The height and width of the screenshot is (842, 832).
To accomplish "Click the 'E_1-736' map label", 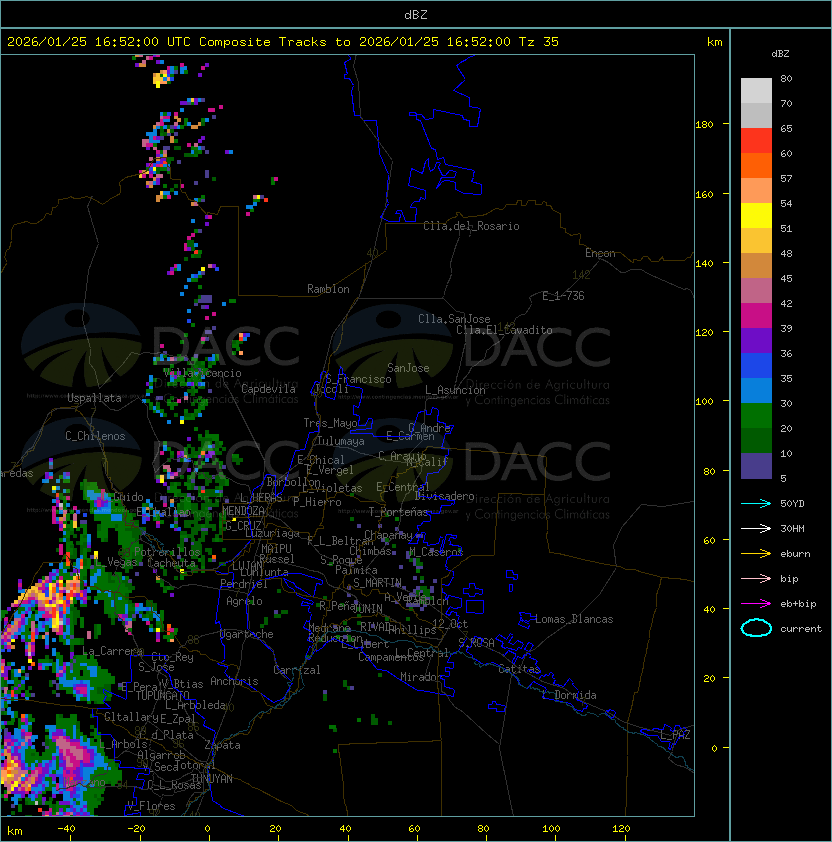I will point(563,296).
